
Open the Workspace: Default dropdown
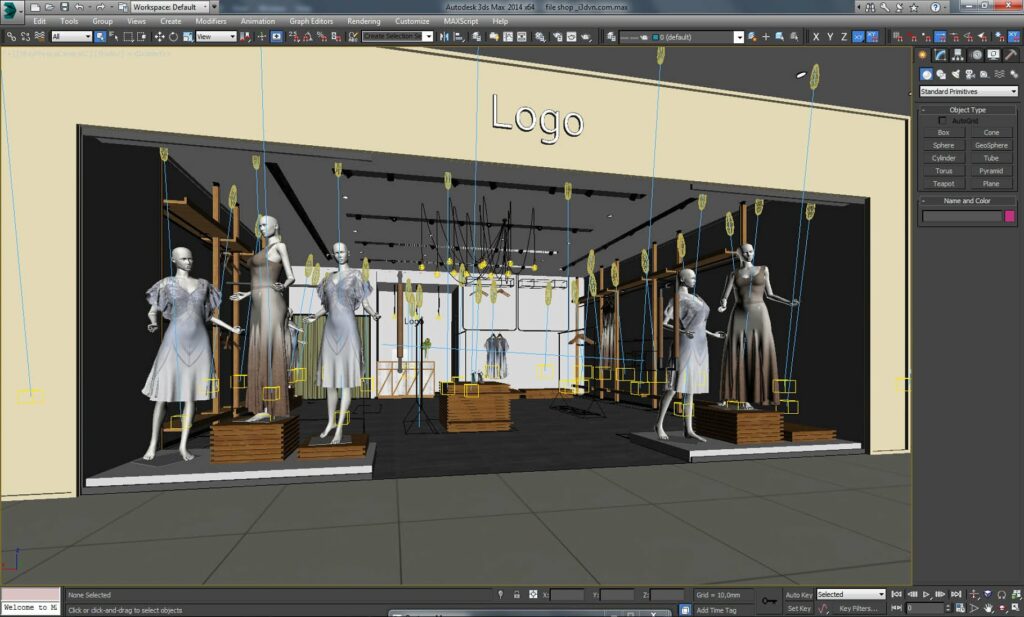click(x=170, y=7)
